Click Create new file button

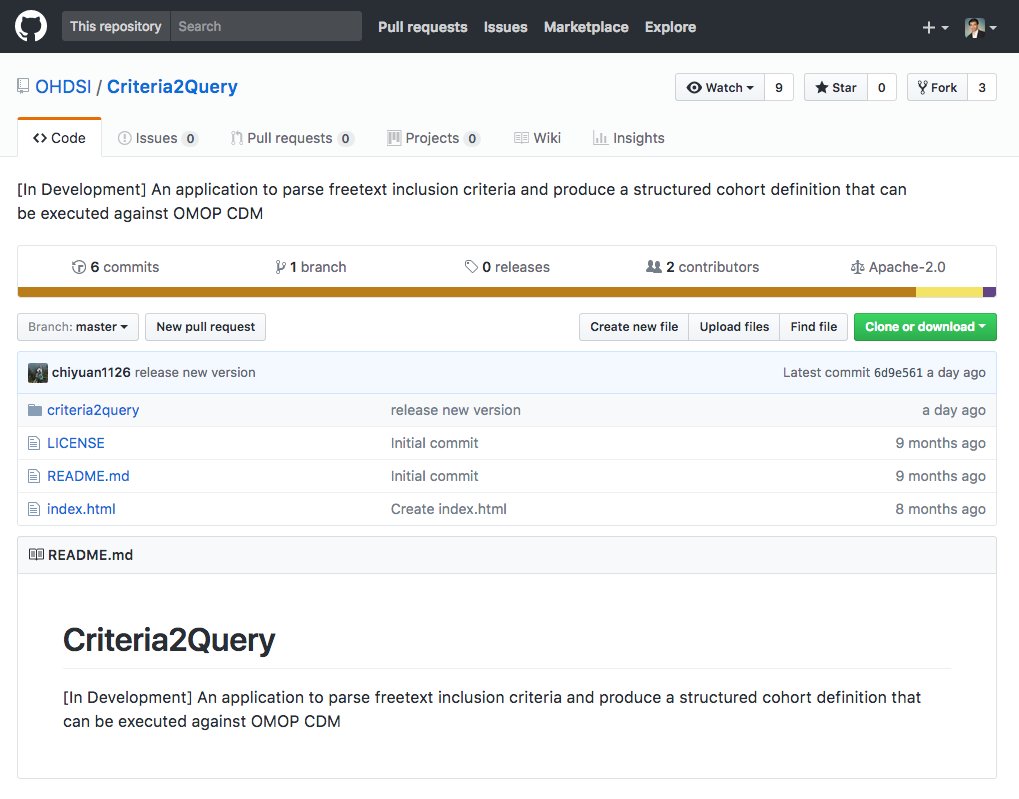[x=634, y=327]
